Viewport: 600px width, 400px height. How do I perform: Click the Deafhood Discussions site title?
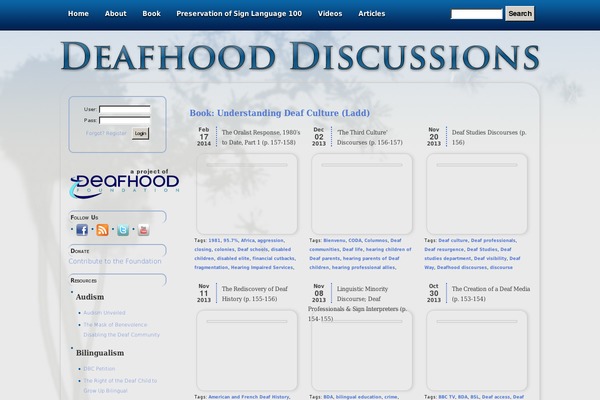coord(300,56)
